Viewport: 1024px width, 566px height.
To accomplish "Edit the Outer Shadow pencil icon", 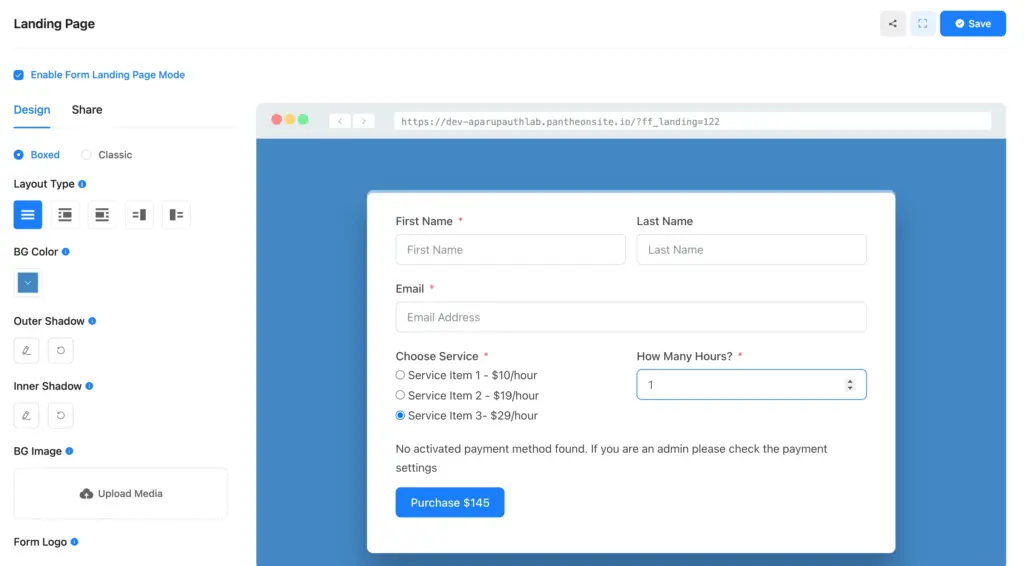I will coord(26,351).
